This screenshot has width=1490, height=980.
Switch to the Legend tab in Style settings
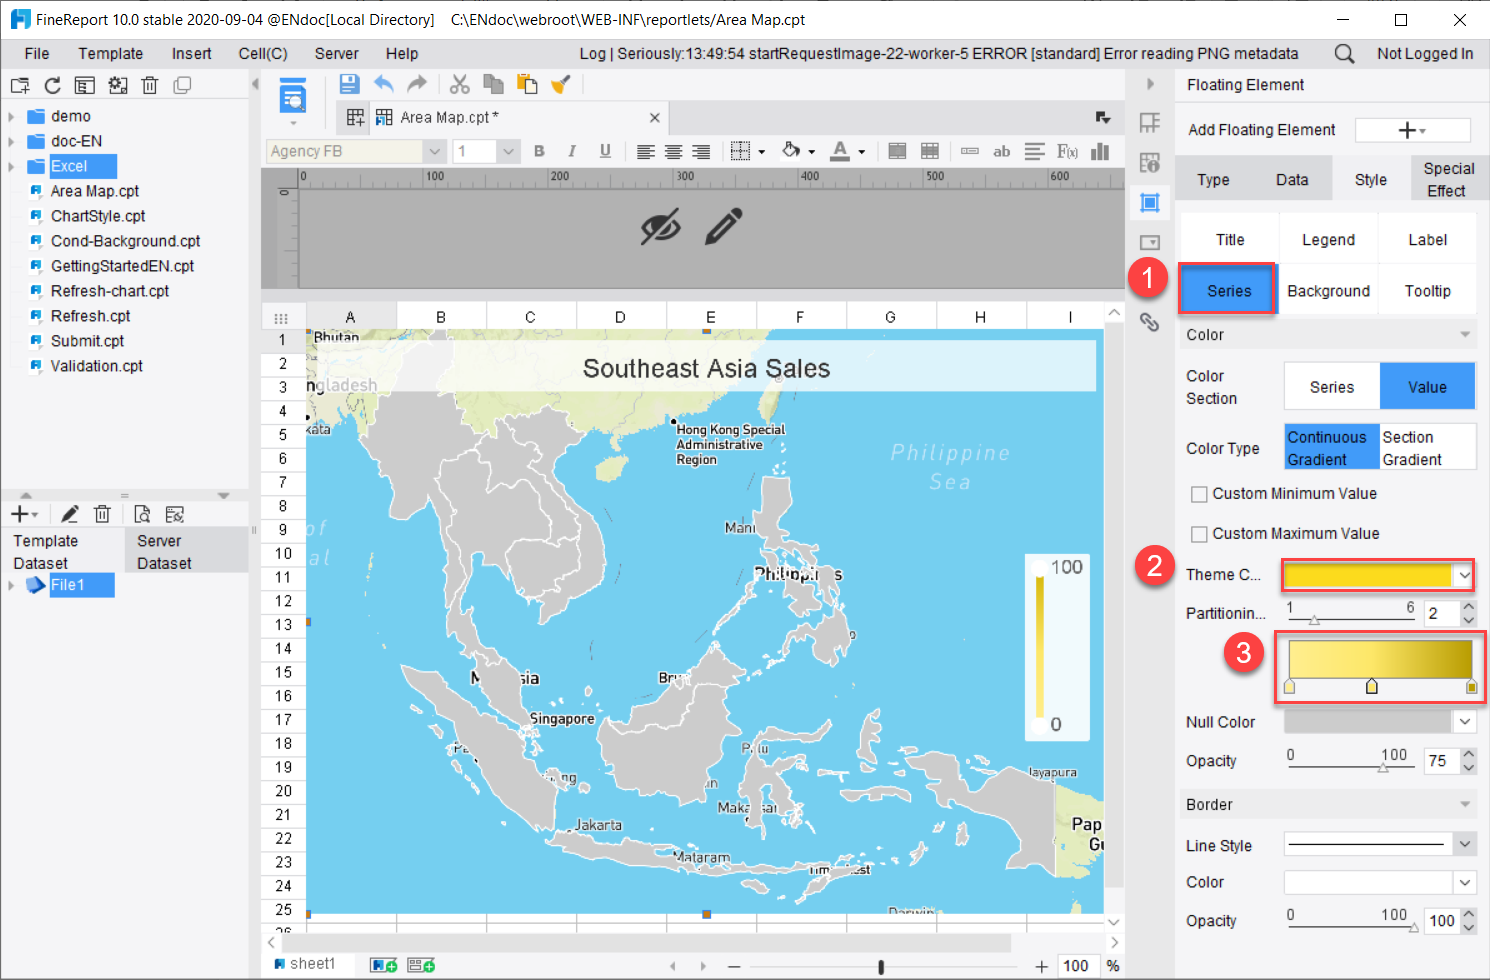click(x=1328, y=239)
